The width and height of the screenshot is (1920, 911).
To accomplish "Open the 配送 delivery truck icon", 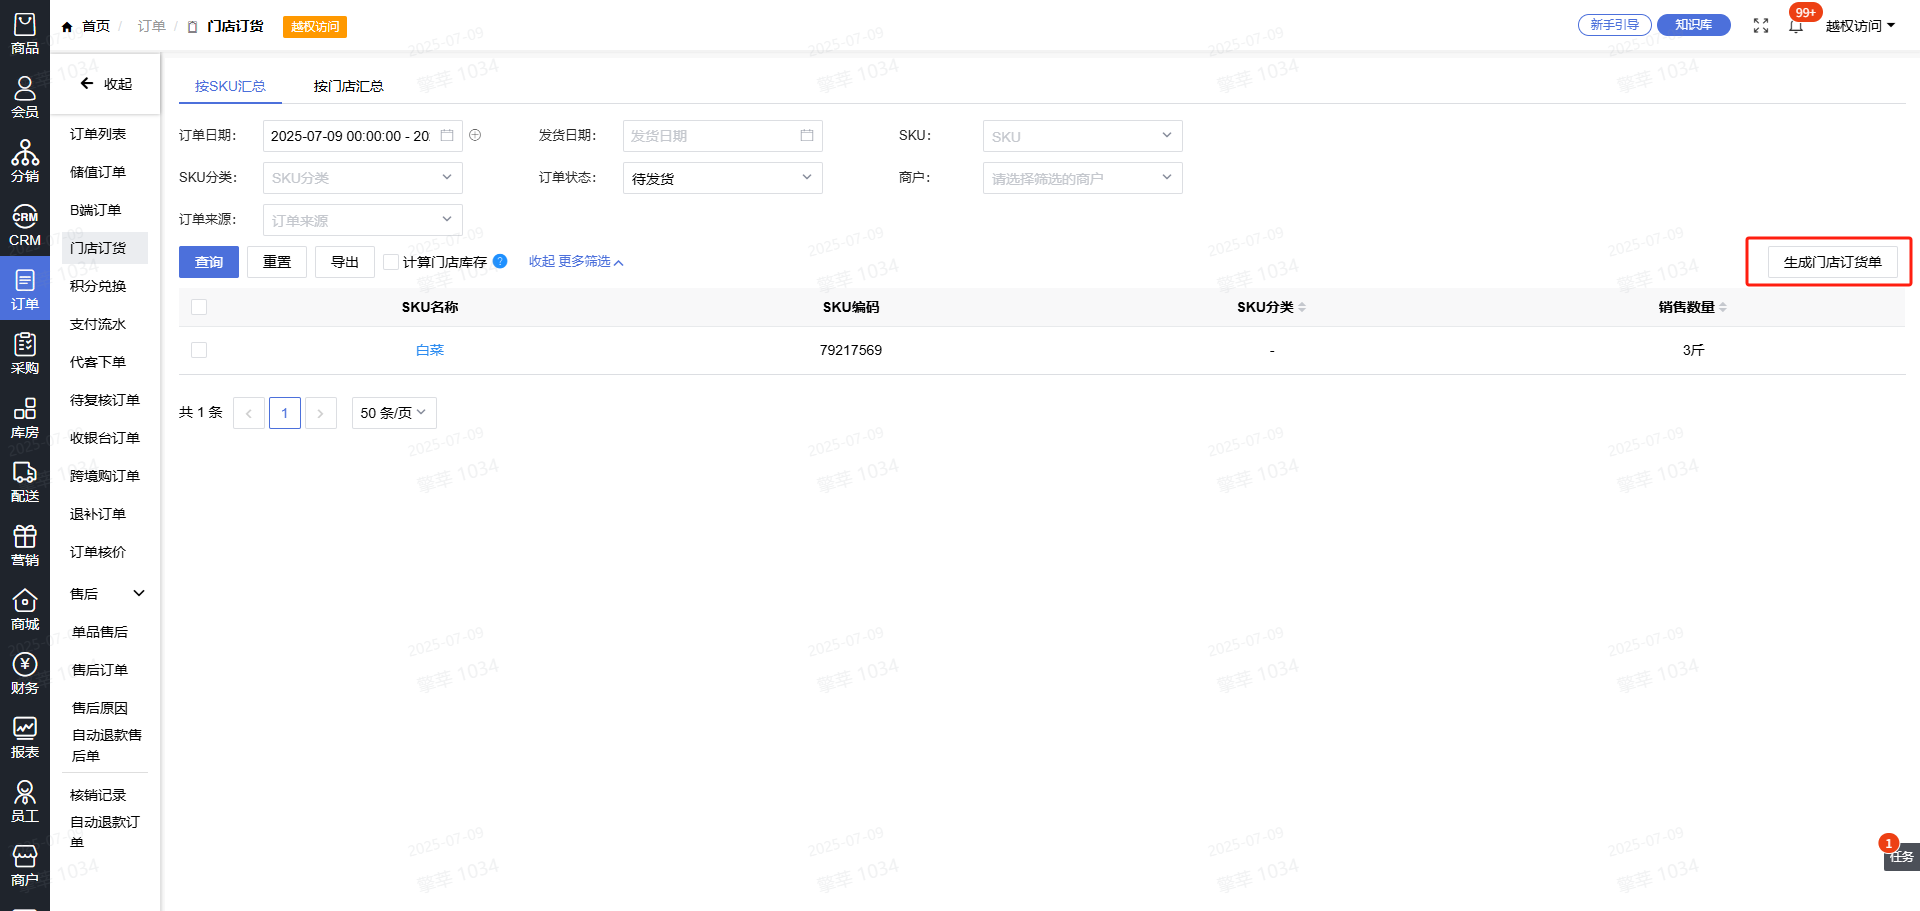I will click(x=25, y=481).
